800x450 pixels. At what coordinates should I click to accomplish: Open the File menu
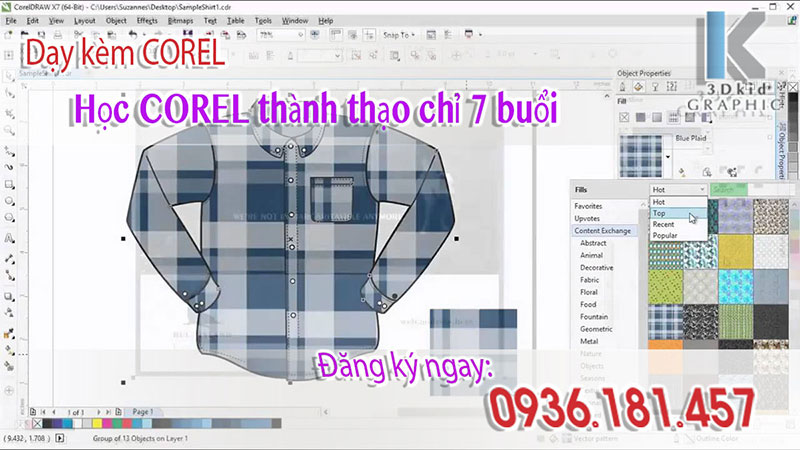click(x=11, y=21)
